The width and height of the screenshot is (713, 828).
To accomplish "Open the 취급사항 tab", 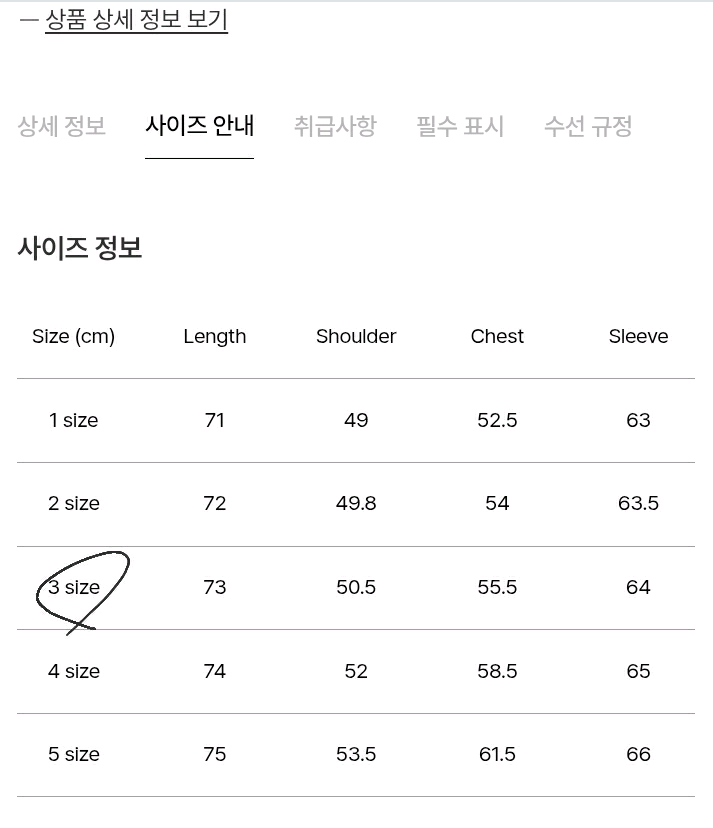I will (335, 126).
